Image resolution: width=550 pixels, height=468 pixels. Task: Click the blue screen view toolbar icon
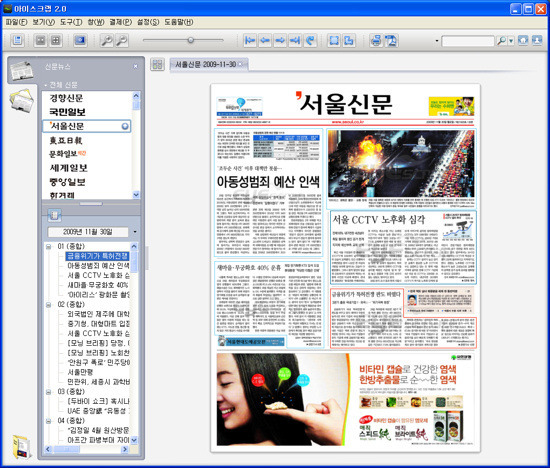coord(80,40)
